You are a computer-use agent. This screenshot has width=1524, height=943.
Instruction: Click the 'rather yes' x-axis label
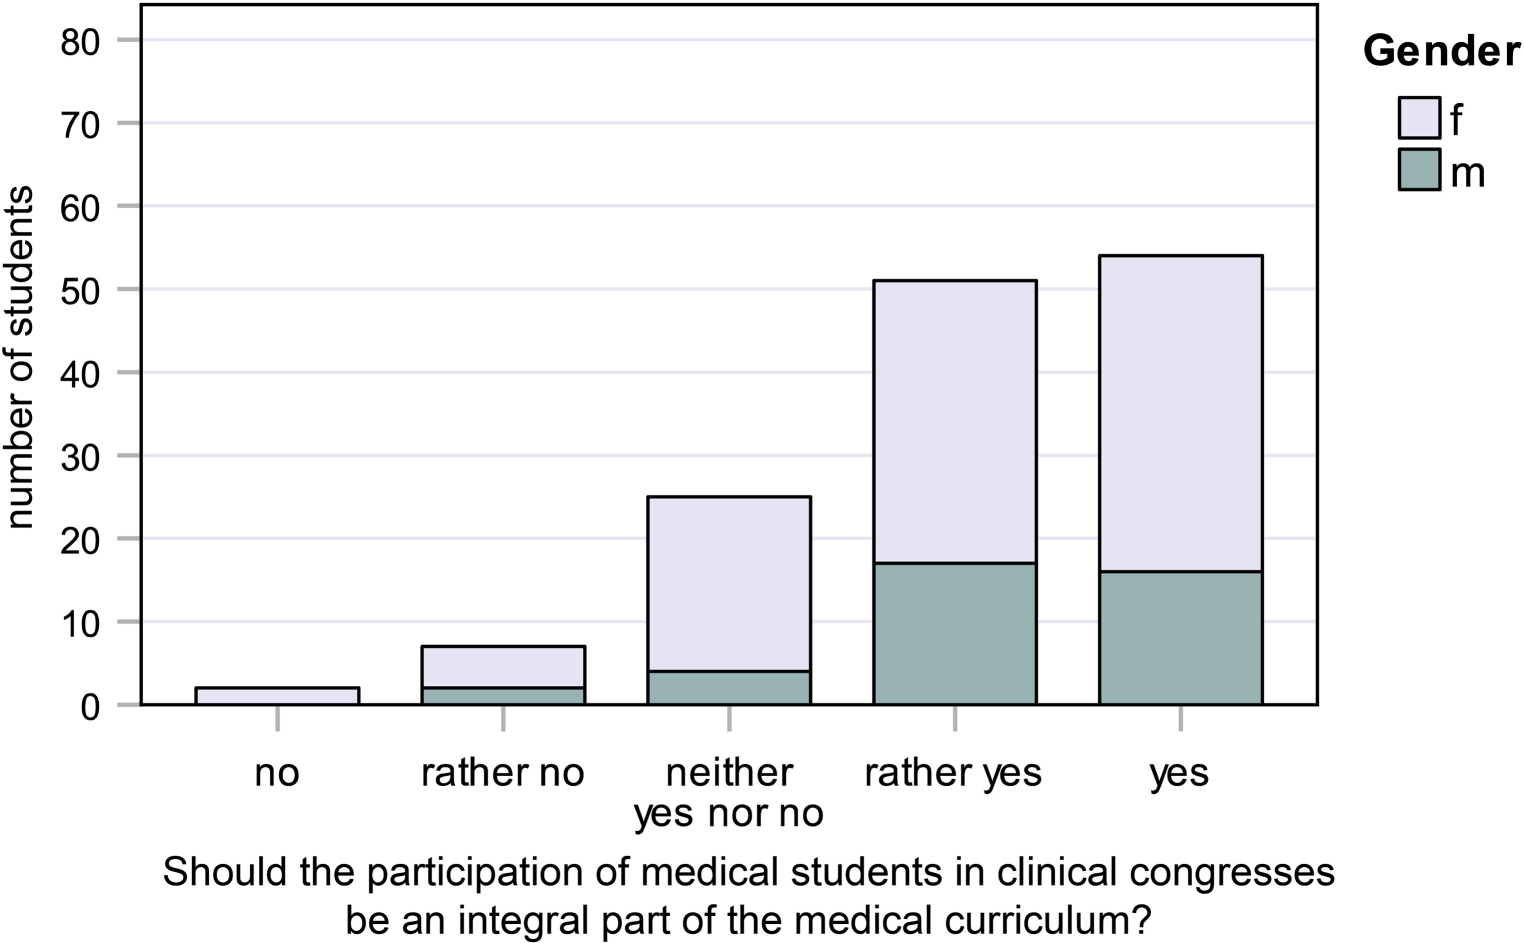point(953,773)
